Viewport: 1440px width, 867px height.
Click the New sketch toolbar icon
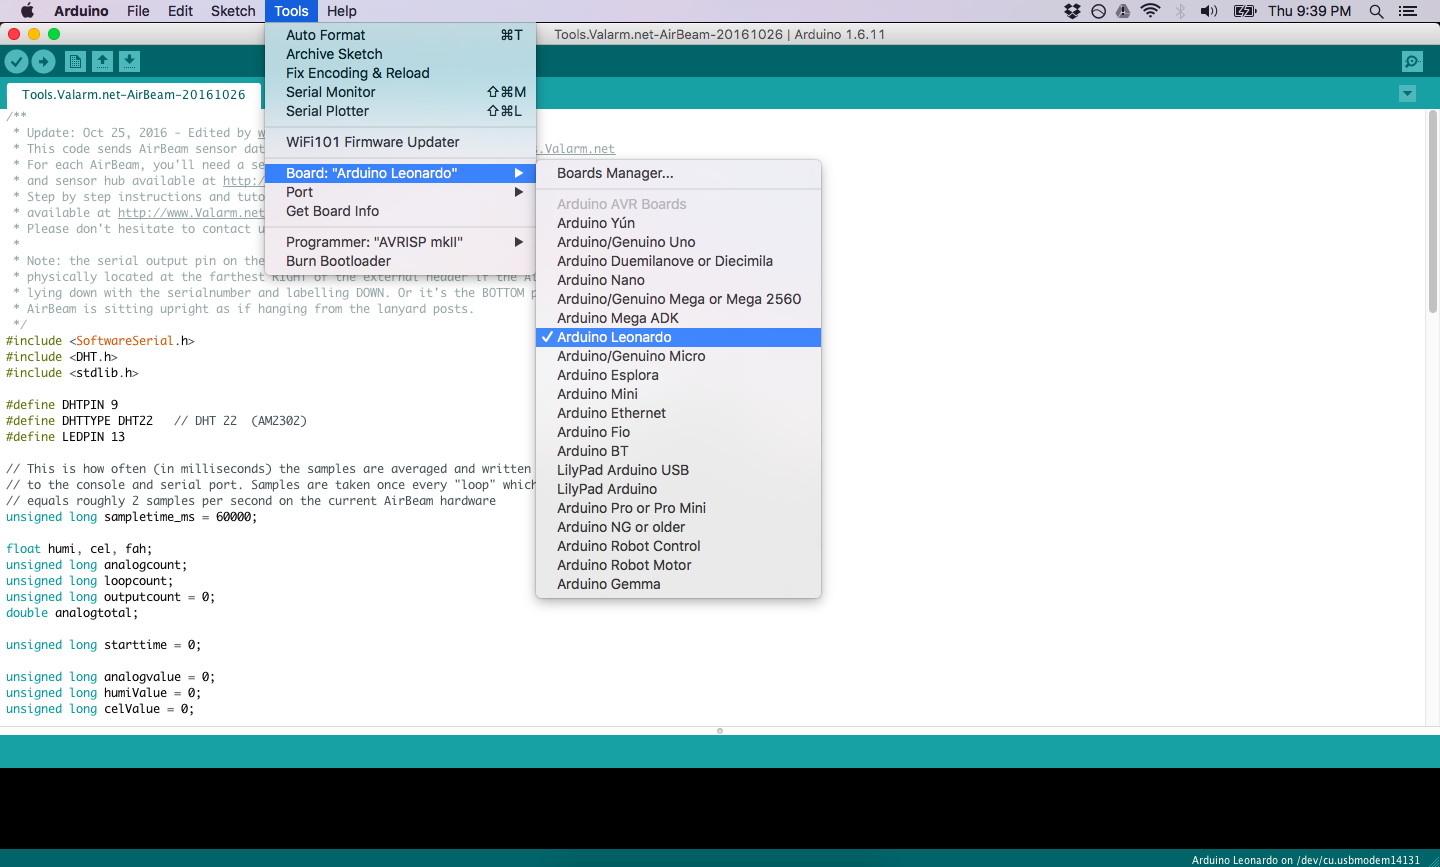pos(75,62)
